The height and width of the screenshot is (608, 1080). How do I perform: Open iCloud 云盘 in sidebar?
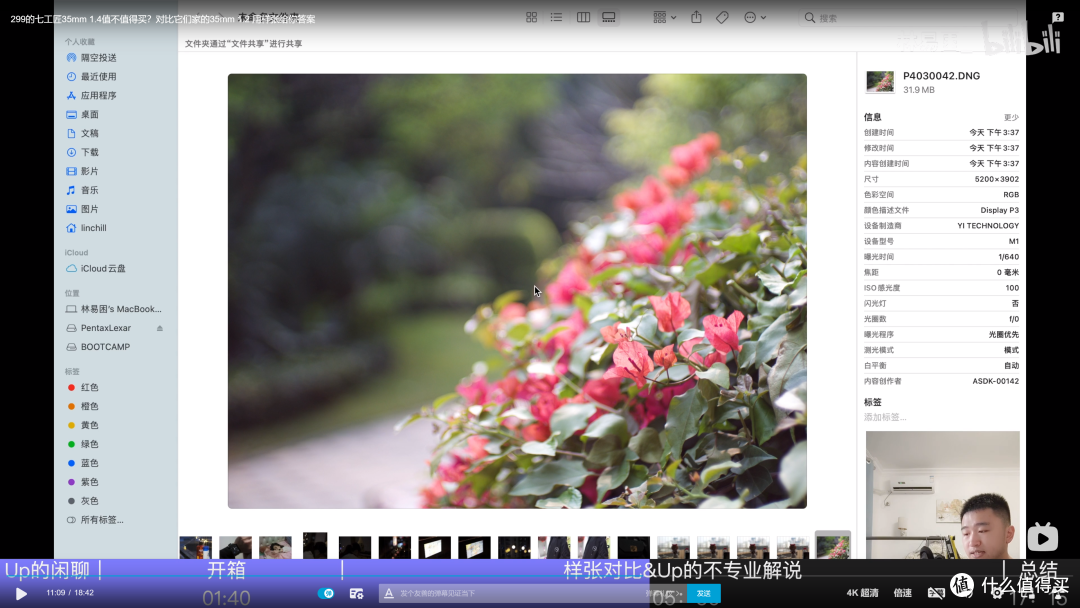pyautogui.click(x=96, y=269)
